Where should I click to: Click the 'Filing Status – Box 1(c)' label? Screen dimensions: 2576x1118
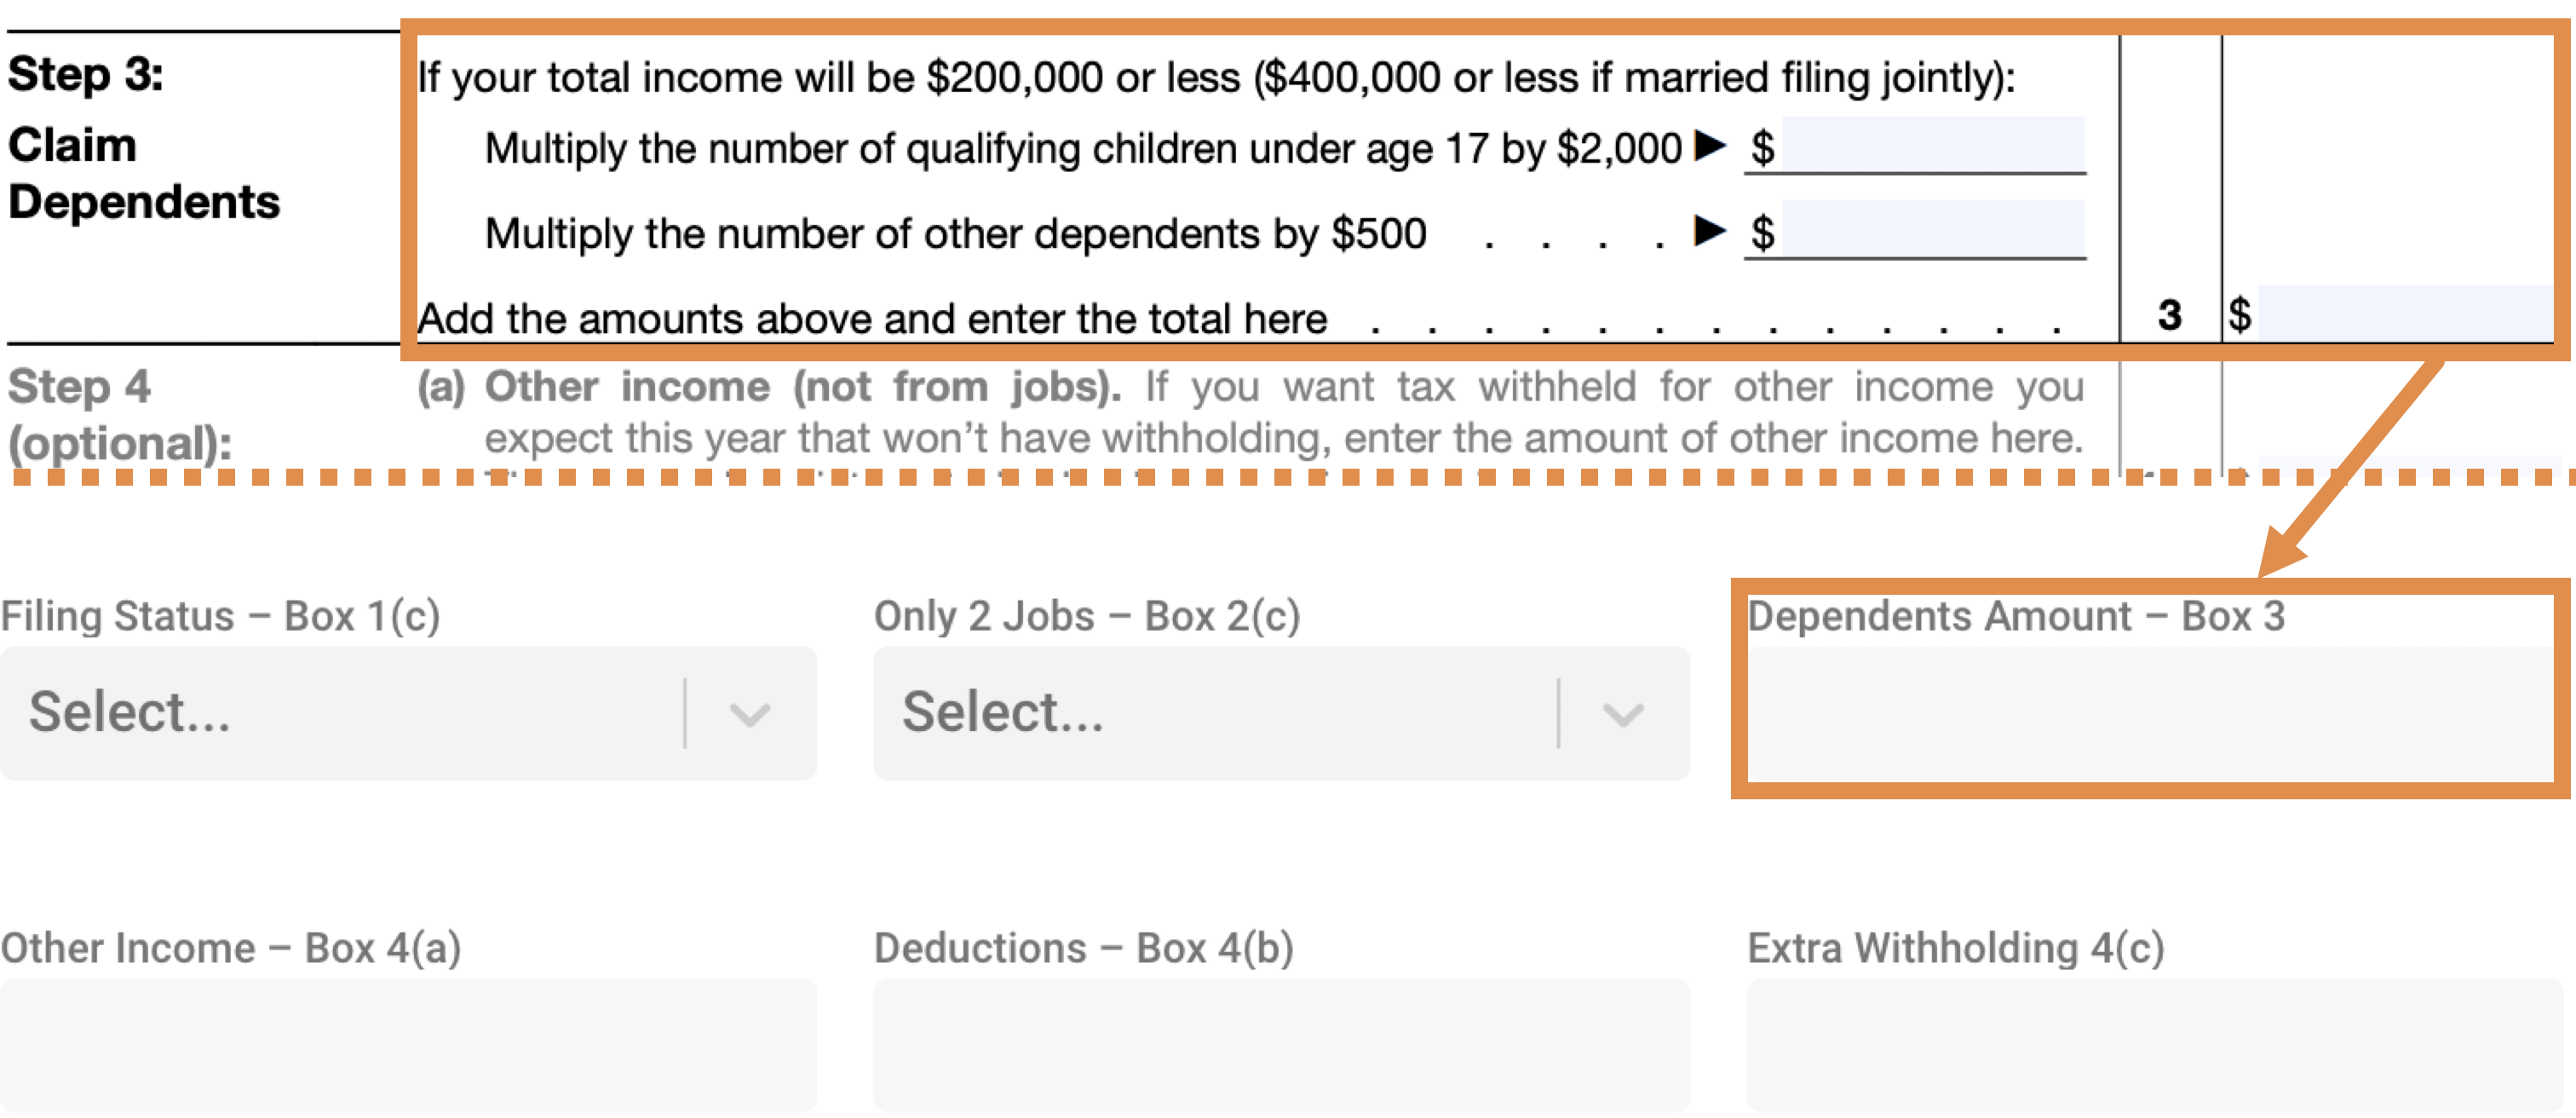tap(220, 616)
